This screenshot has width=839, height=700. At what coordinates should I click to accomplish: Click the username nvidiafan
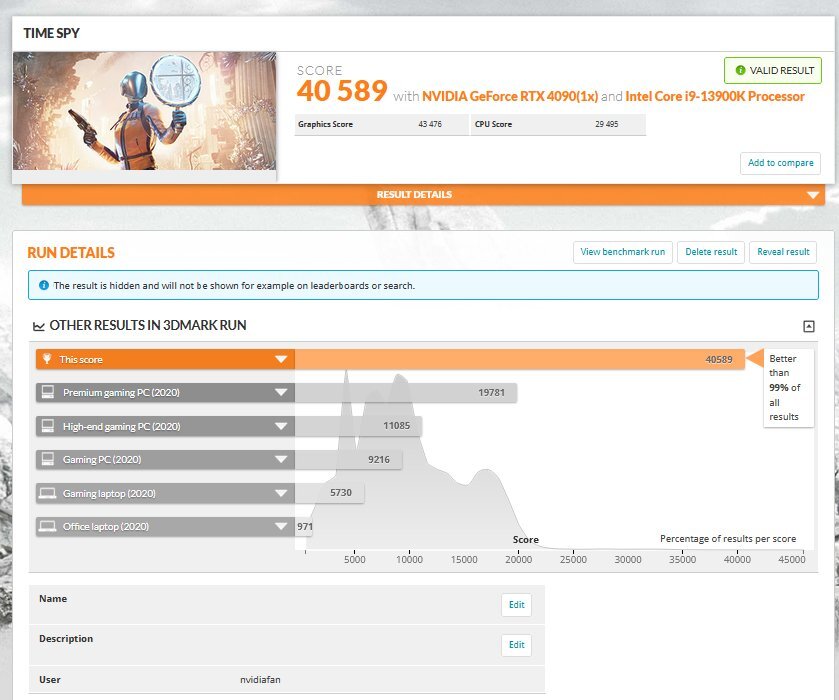click(x=260, y=680)
